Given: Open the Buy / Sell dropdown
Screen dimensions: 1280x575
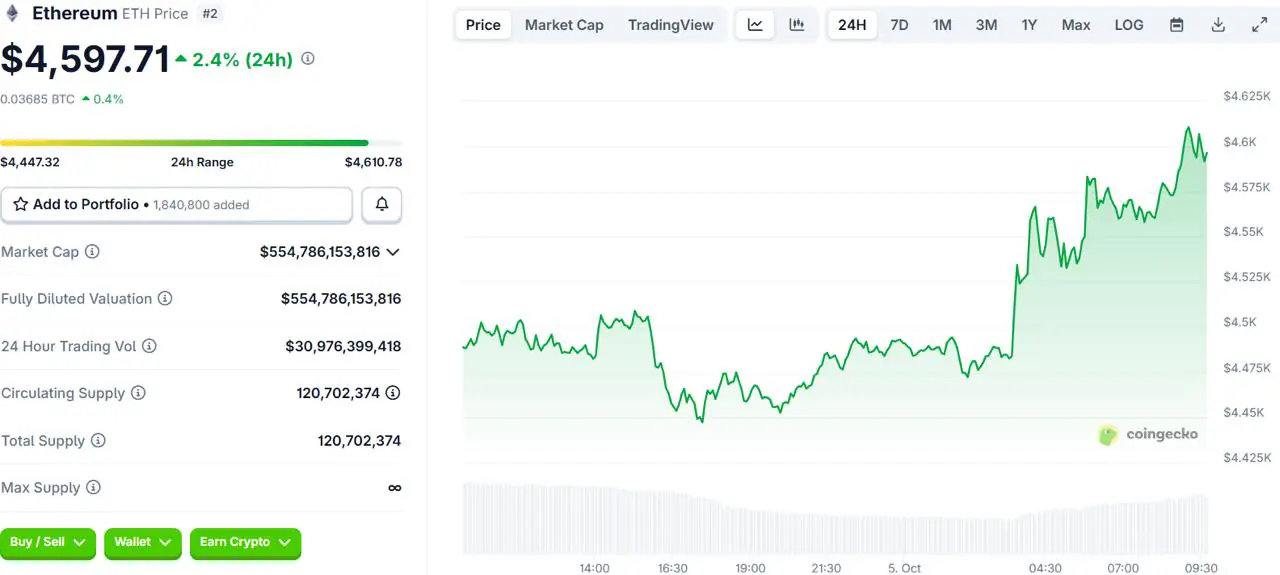Looking at the screenshot, I should (x=48, y=542).
